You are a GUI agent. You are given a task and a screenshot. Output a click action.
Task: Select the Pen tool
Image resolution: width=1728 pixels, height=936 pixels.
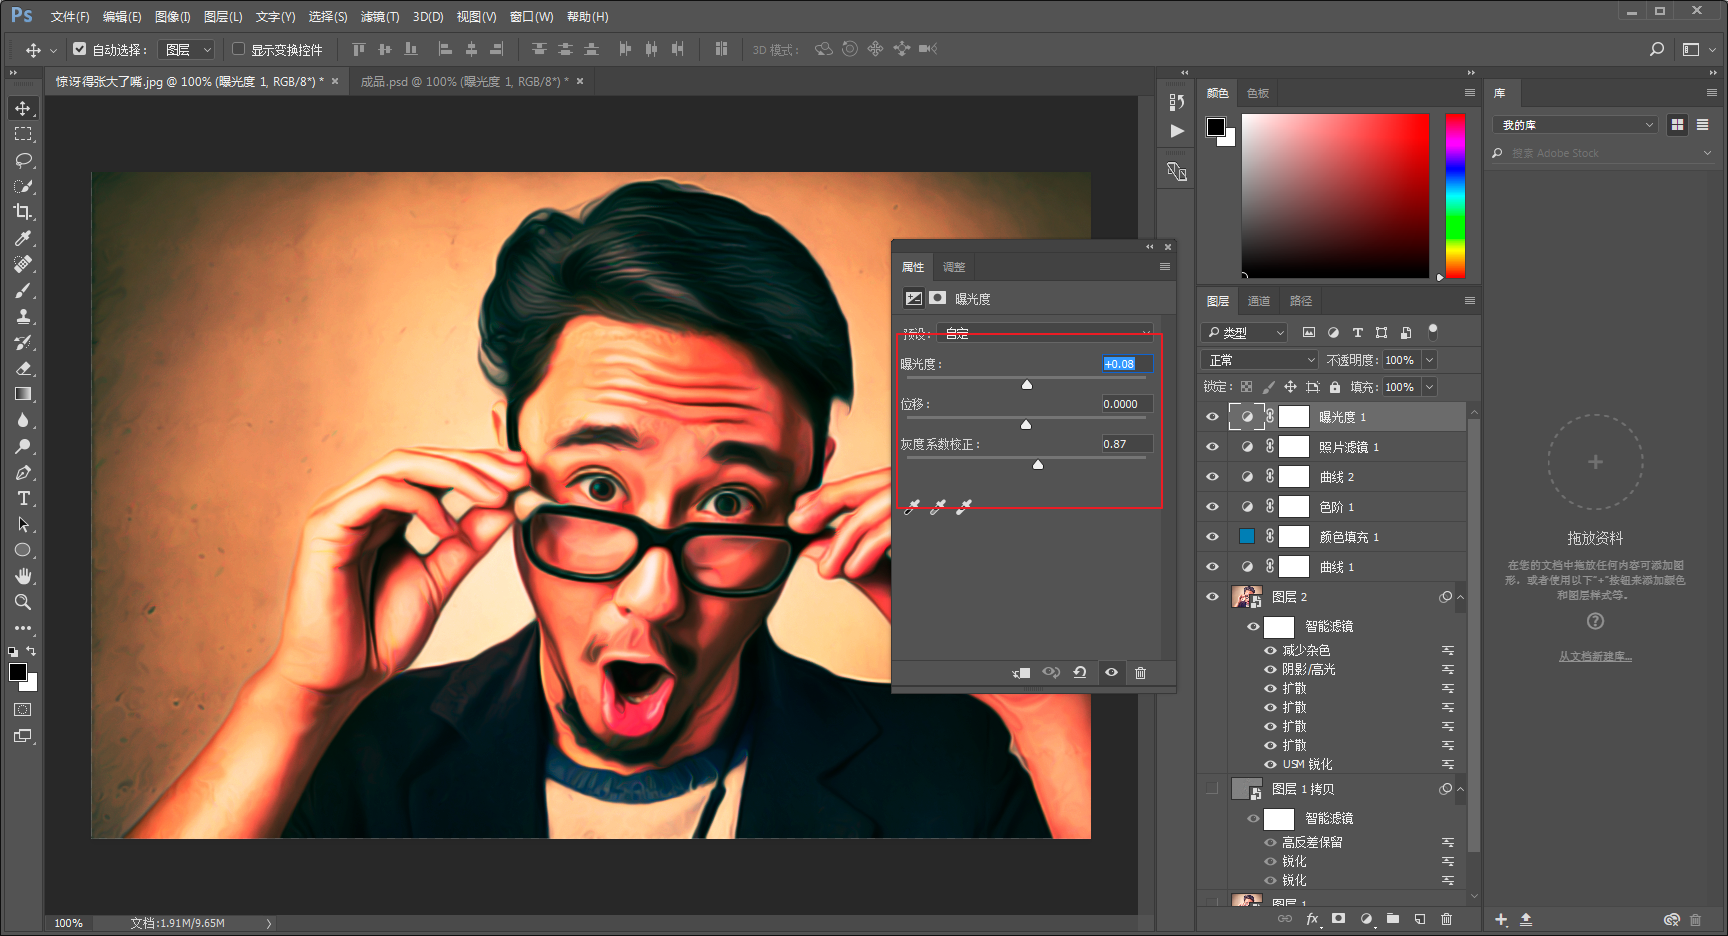point(23,472)
